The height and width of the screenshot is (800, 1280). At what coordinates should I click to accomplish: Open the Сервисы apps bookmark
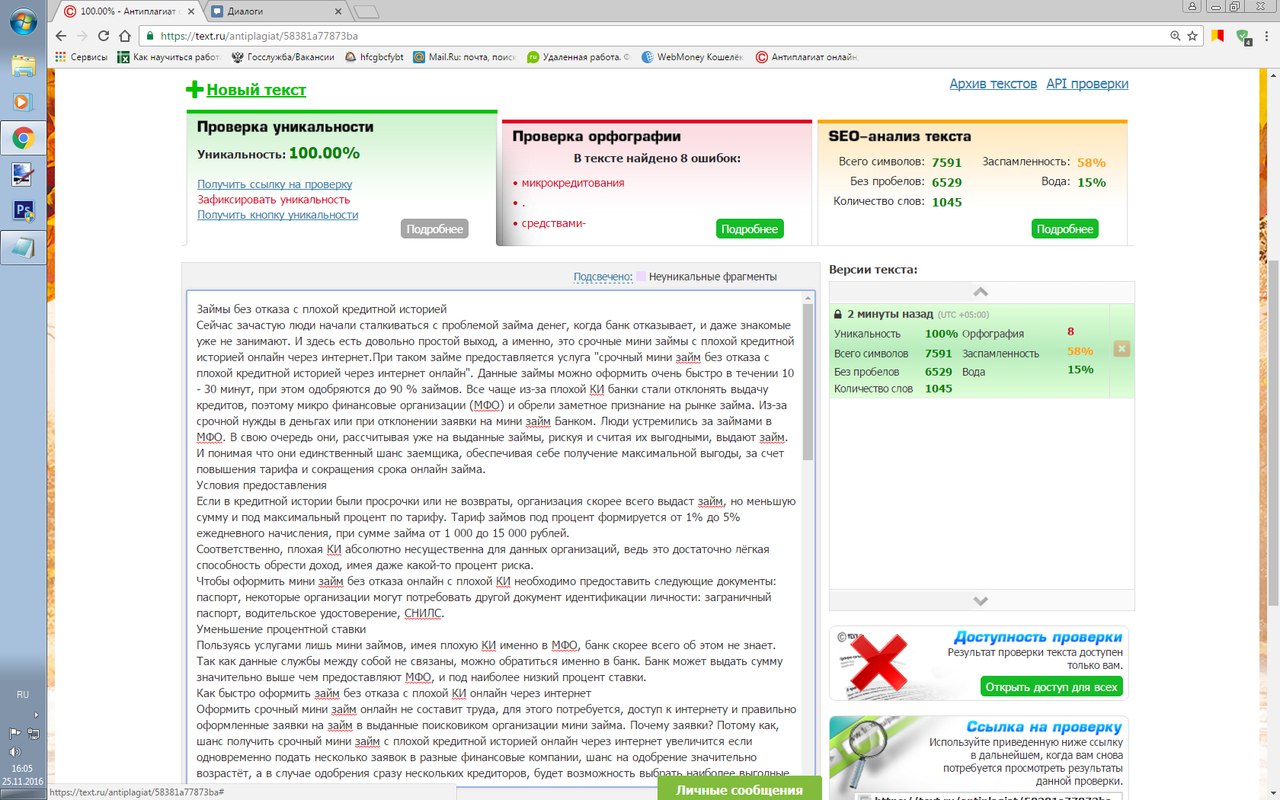tap(81, 57)
